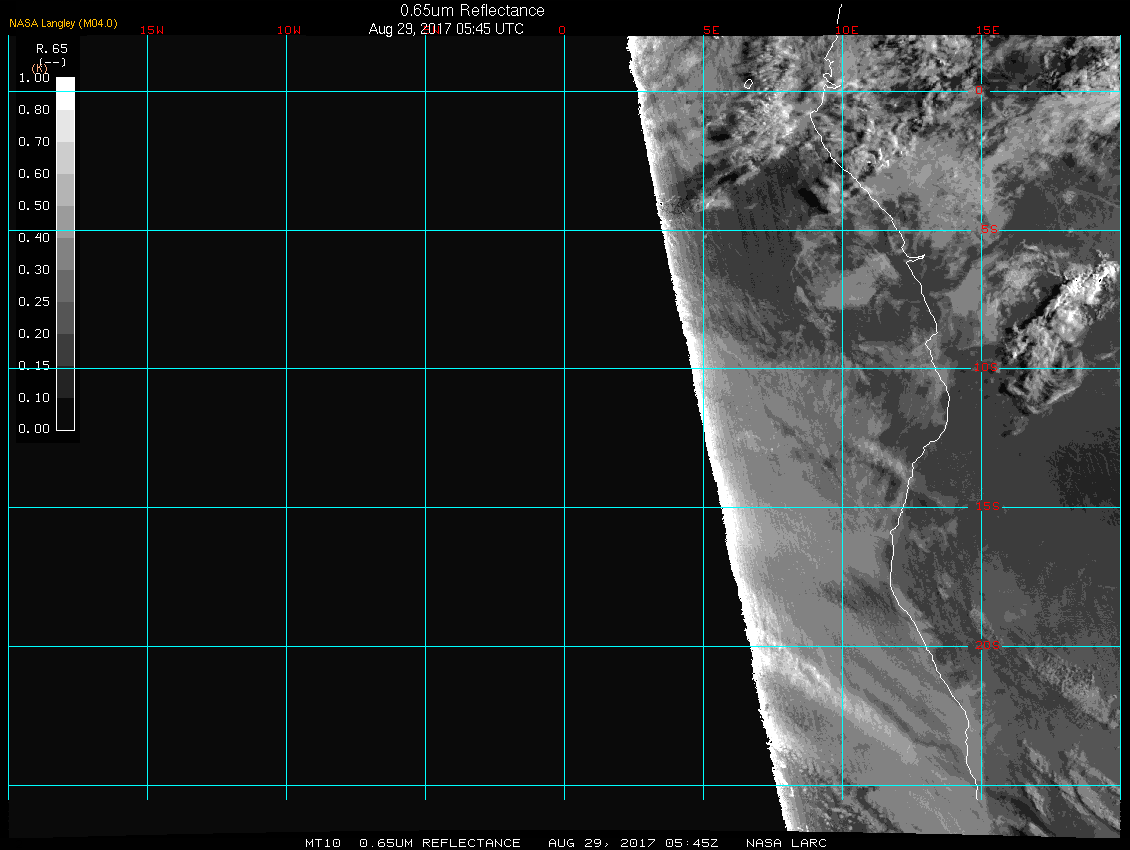Click the 0.25 color bar value
1130x850 pixels.
pos(34,301)
